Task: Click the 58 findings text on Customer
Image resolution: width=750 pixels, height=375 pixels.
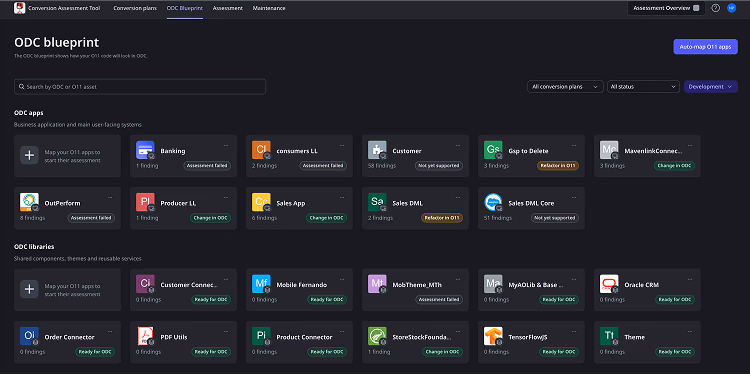Action: point(382,166)
